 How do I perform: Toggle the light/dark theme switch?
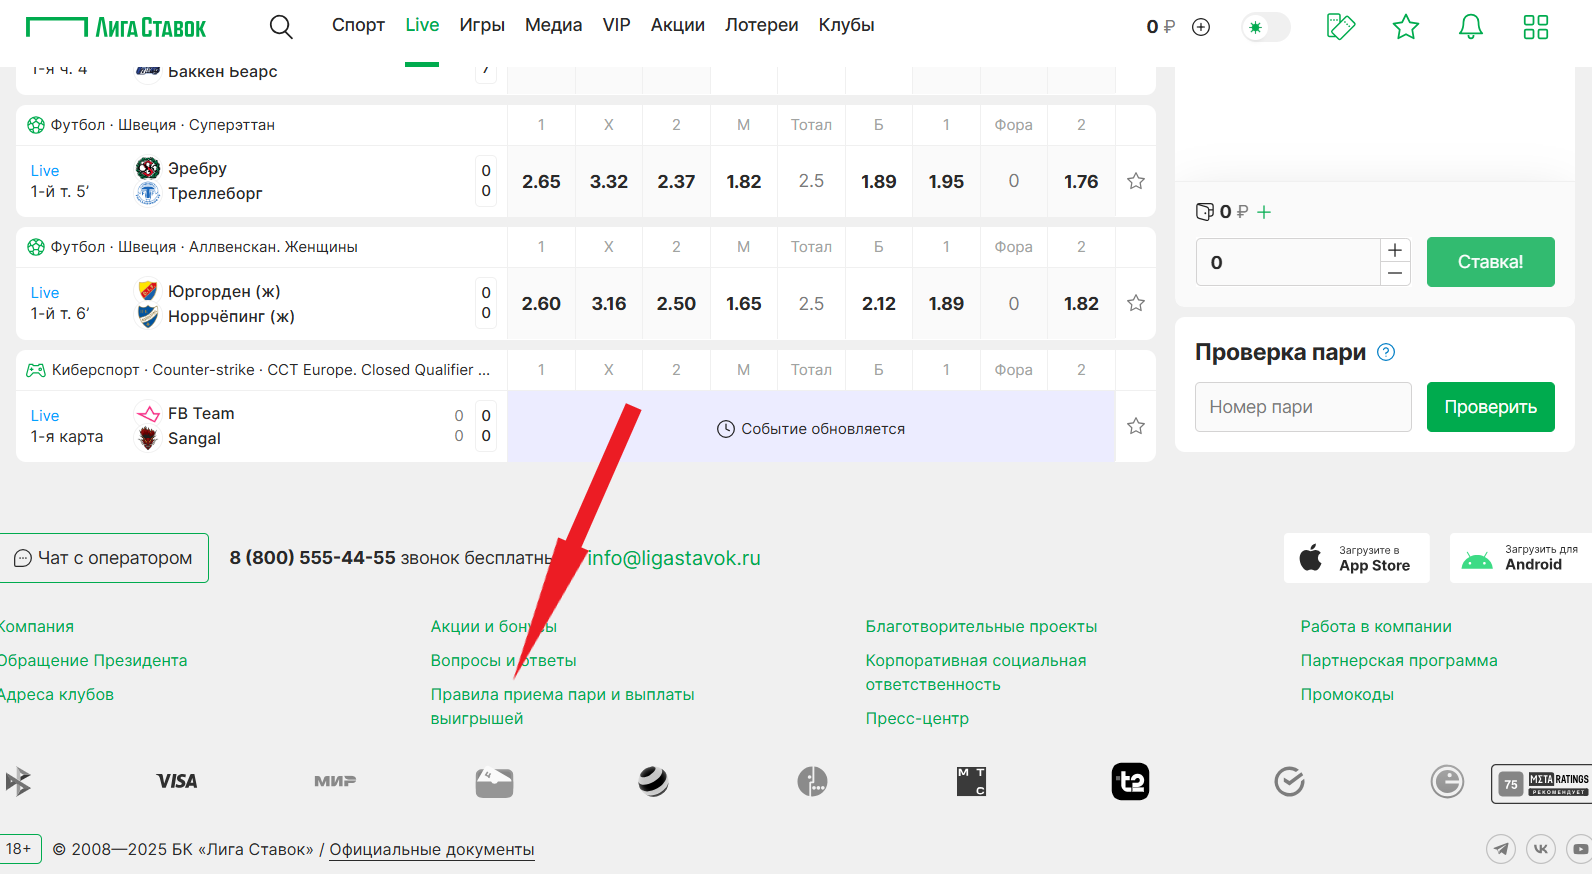pos(1265,27)
